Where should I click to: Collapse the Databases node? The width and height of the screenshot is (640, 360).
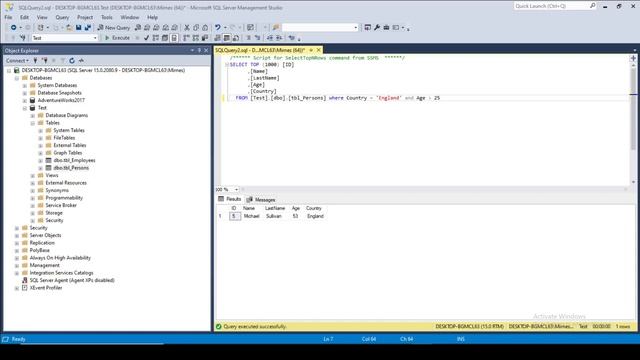[x=17, y=78]
